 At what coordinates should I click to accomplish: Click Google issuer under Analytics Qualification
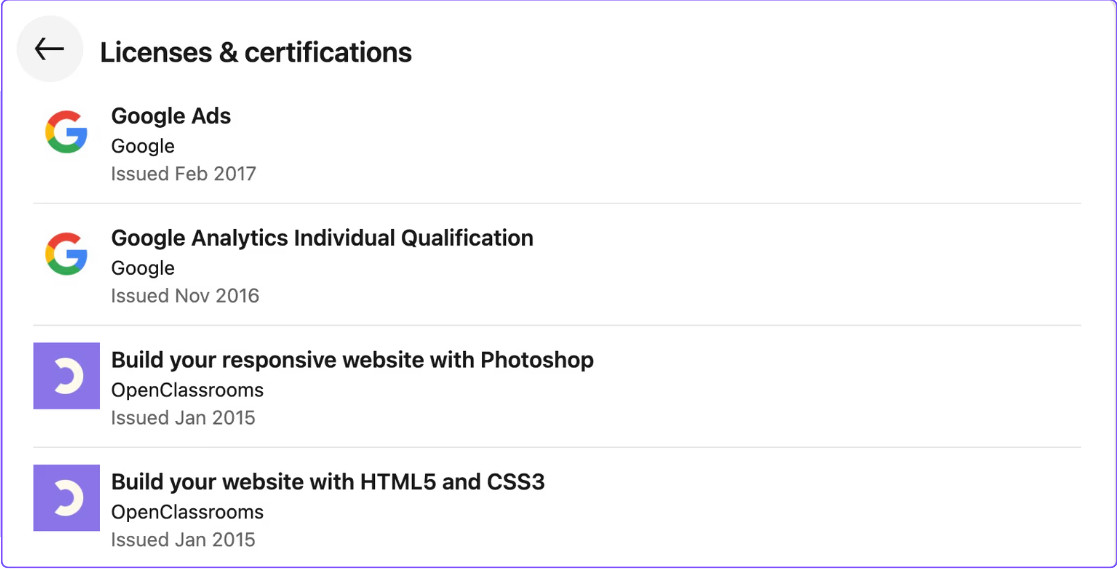click(142, 268)
